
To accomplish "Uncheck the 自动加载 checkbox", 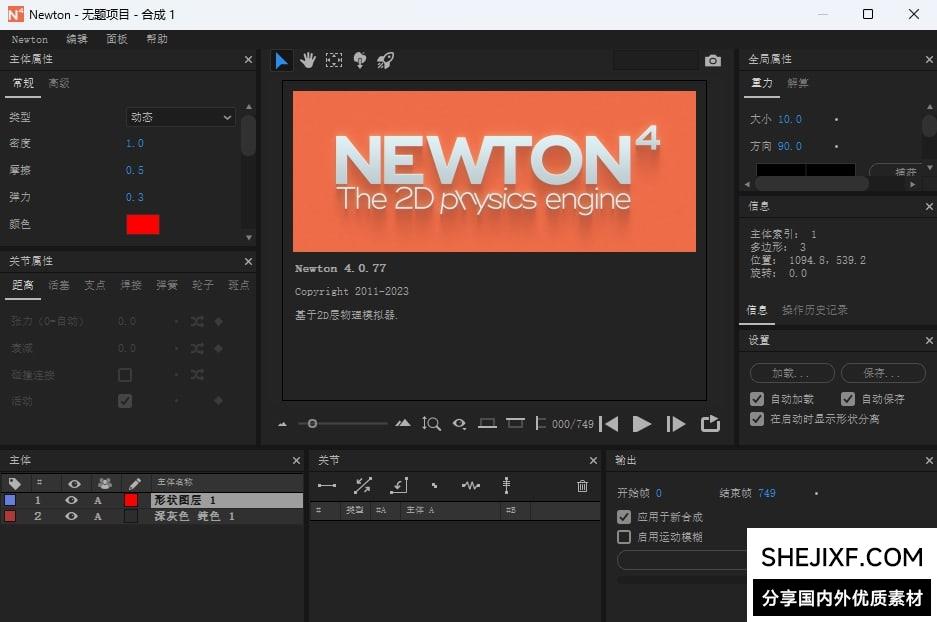I will (x=757, y=399).
